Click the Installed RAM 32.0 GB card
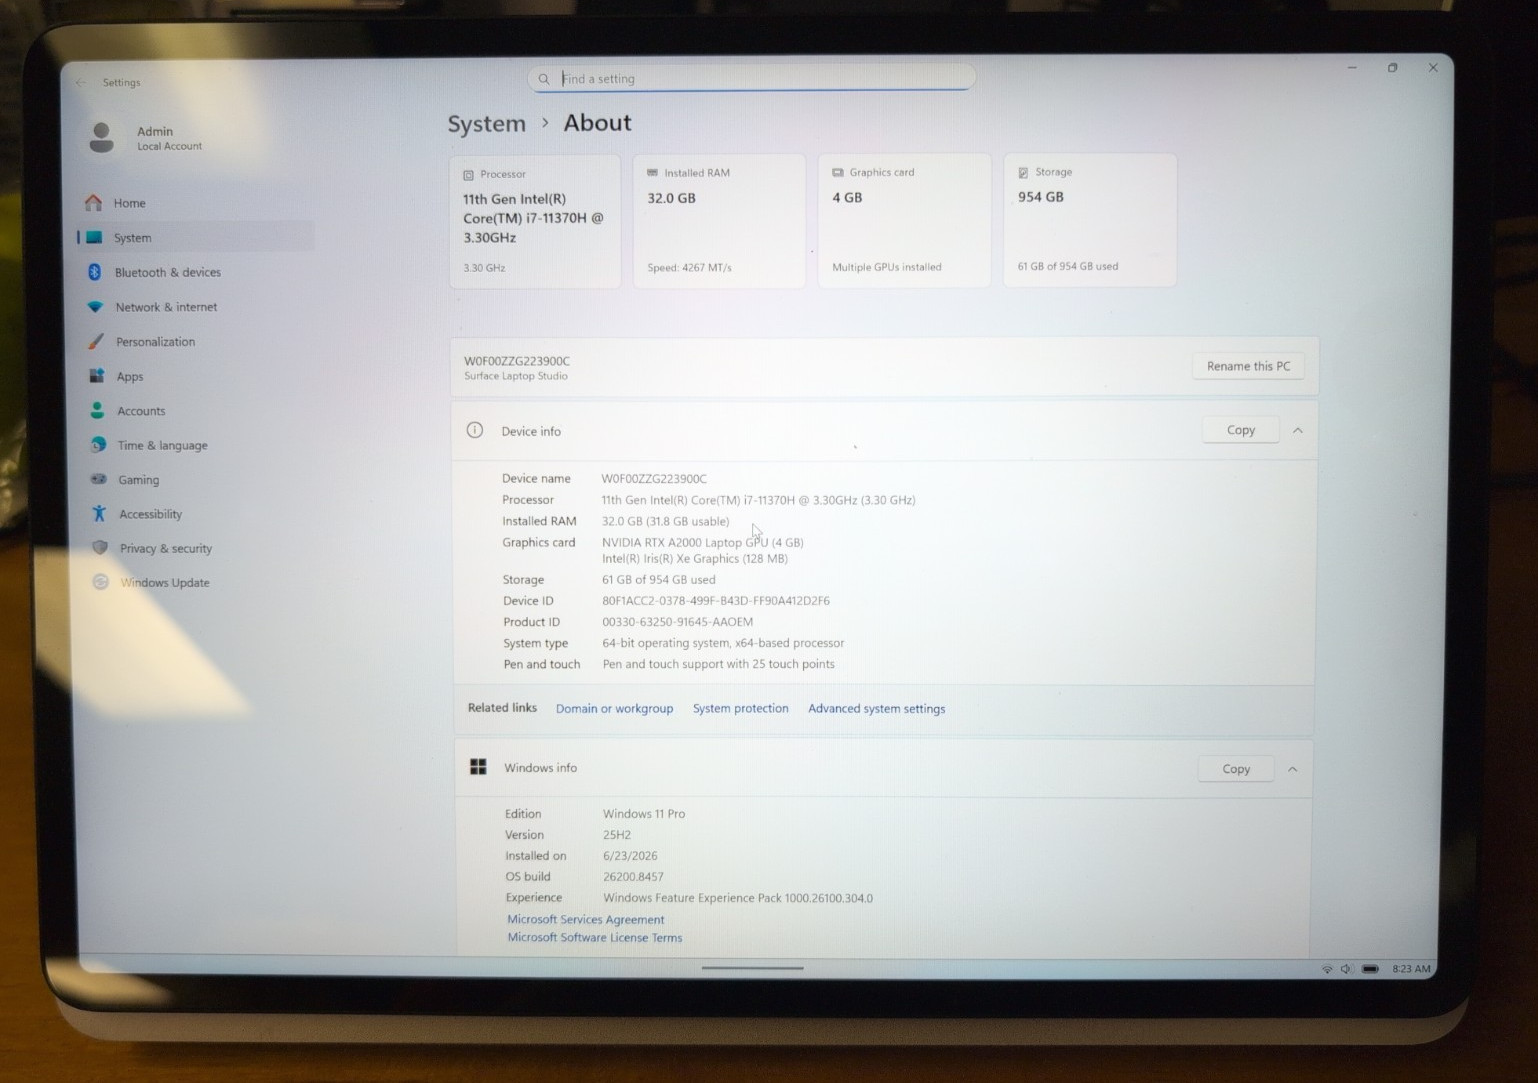This screenshot has width=1538, height=1083. pyautogui.click(x=719, y=221)
